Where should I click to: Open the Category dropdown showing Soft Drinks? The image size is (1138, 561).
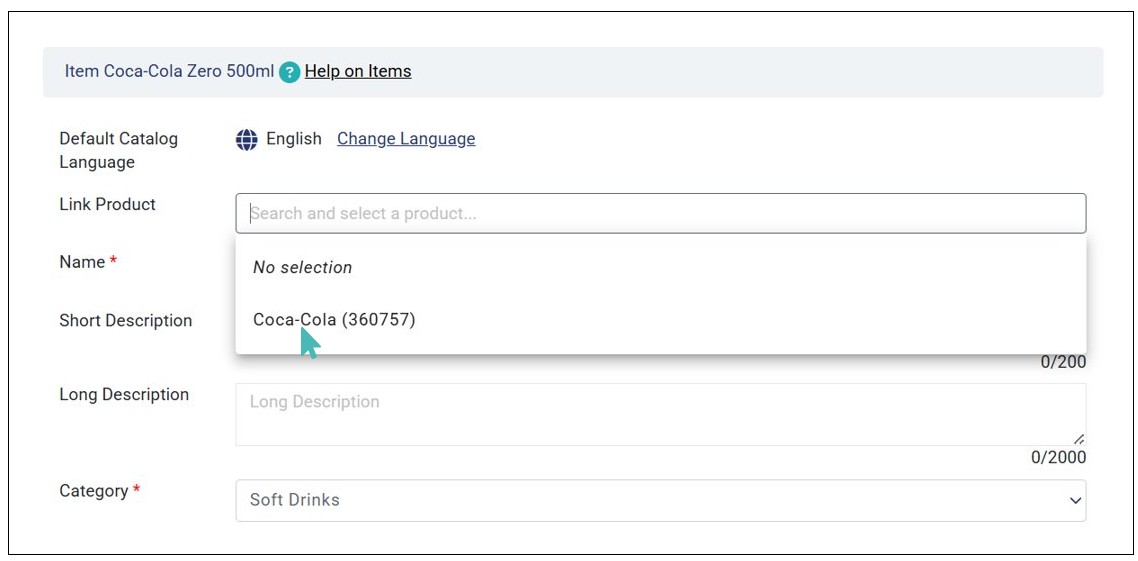click(660, 500)
